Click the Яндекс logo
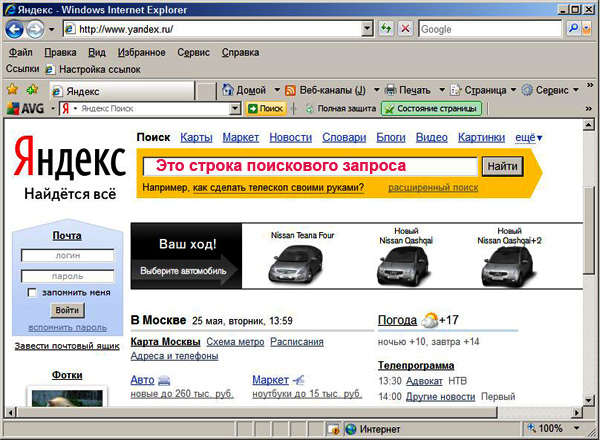Viewport: 600px width, 440px height. tap(70, 159)
